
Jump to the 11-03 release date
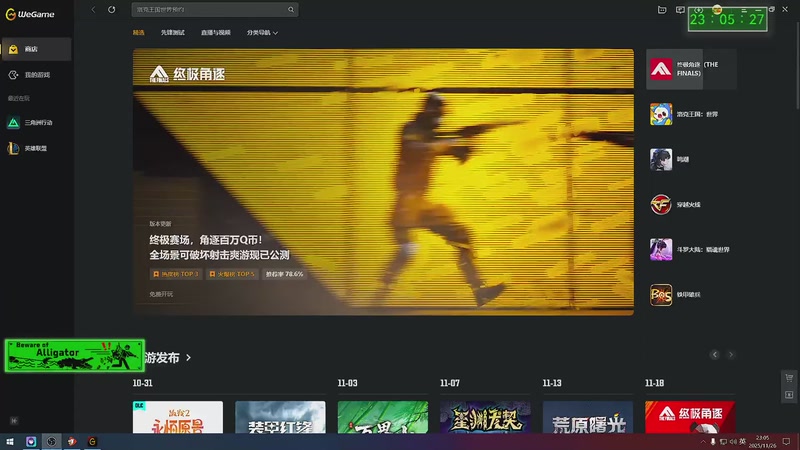coord(347,383)
